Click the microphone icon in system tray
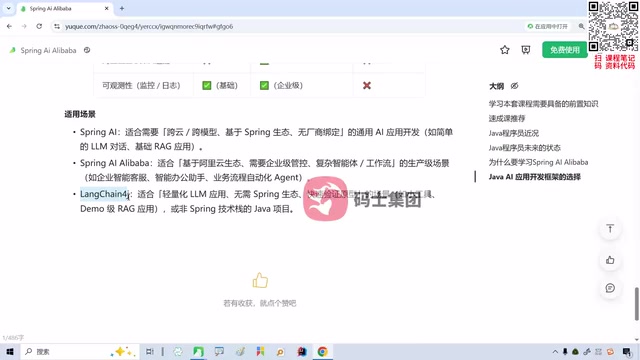640x360 pixels. tap(565, 351)
